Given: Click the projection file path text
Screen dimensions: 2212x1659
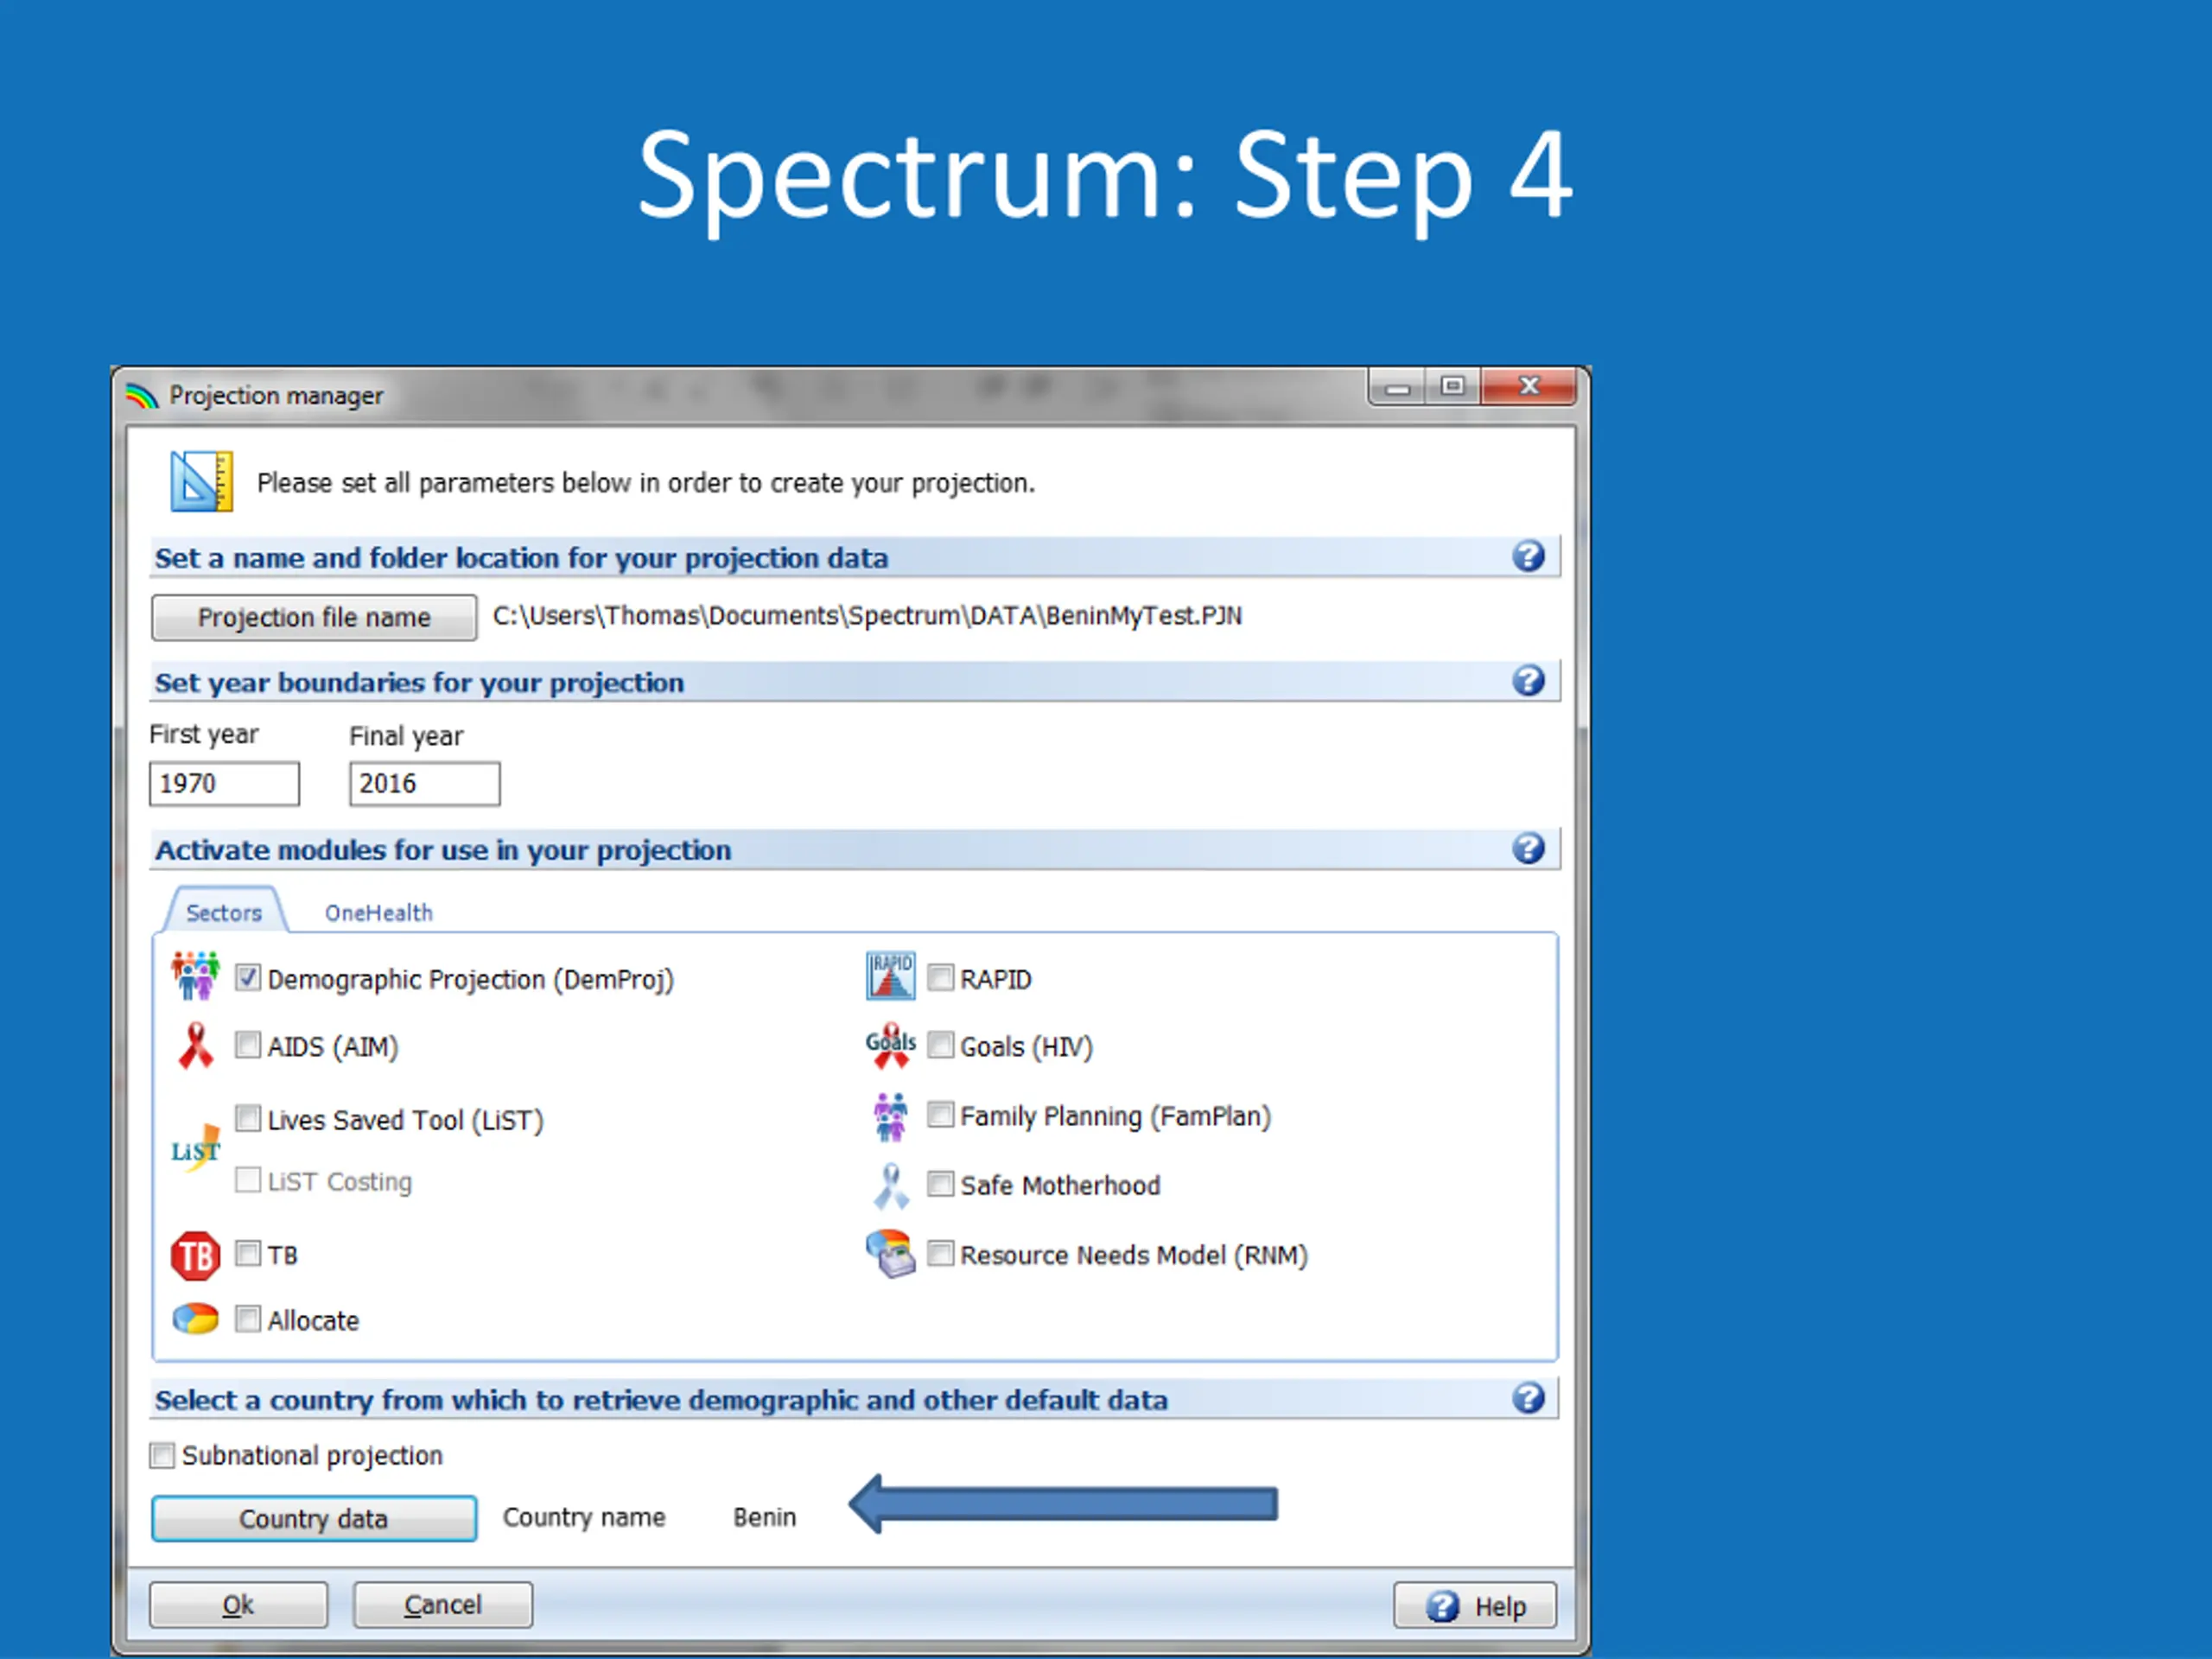Looking at the screenshot, I should coord(867,615).
